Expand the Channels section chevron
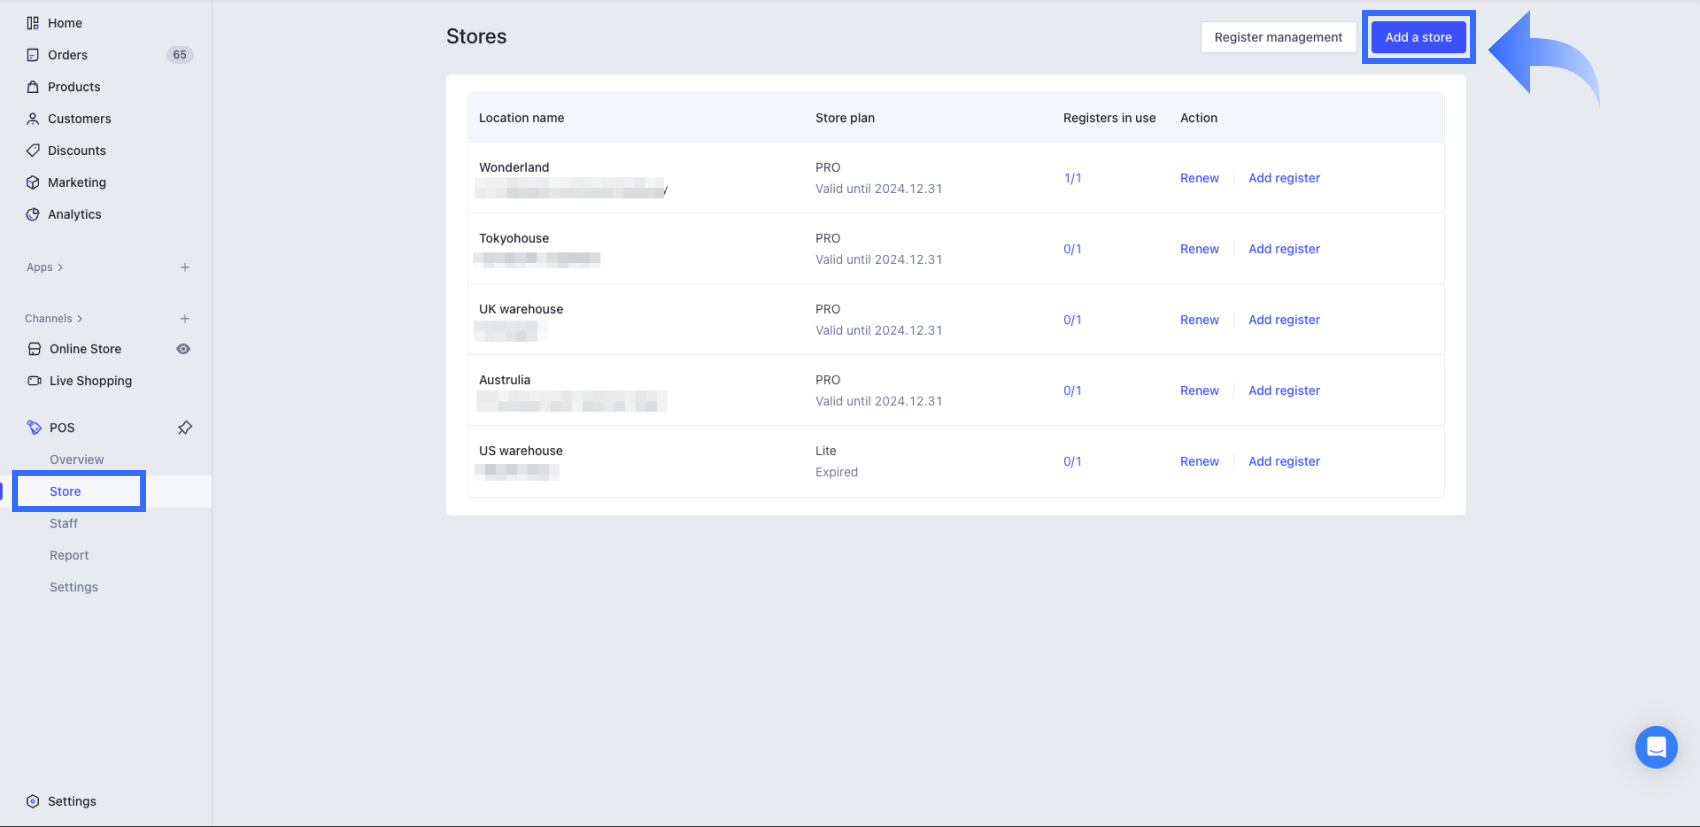1700x827 pixels. coord(80,319)
